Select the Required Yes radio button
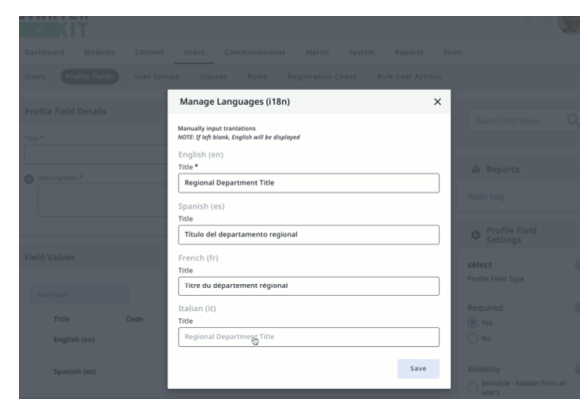The image size is (588, 409). pos(473,323)
